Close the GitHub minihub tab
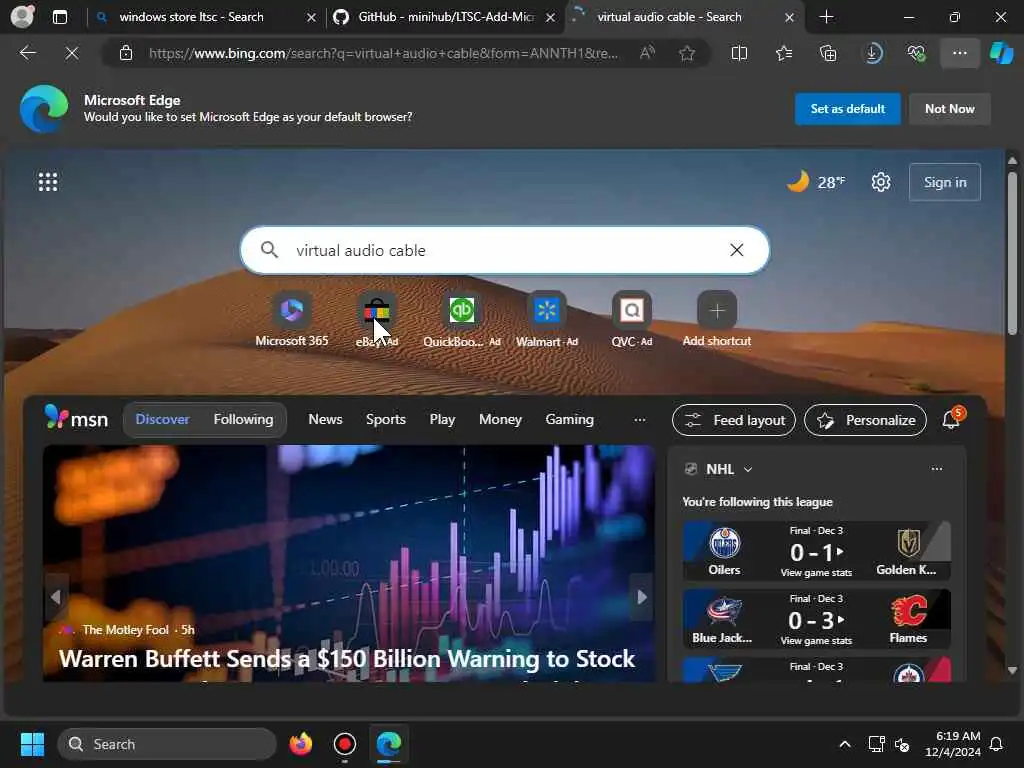Screen dimensions: 1024x768 click(550, 17)
